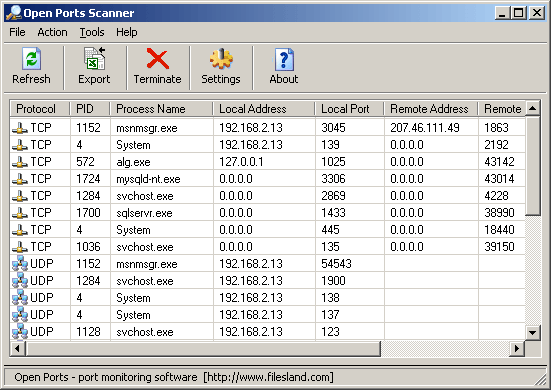The image size is (551, 390).
Task: Click PID 1128 cell
Action: tap(88, 332)
